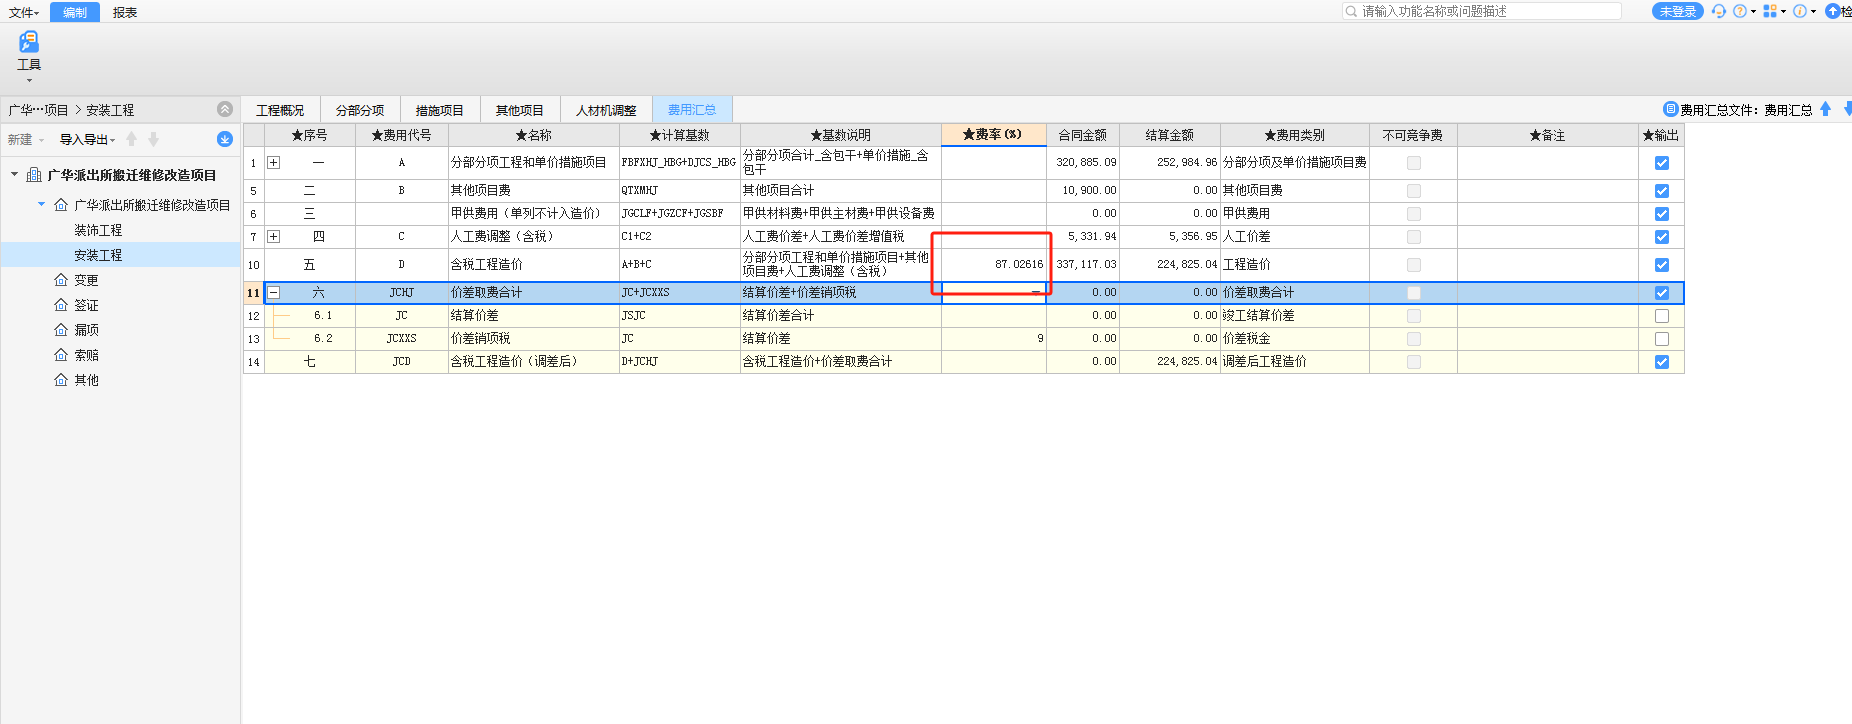Image resolution: width=1852 pixels, height=724 pixels.
Task: Open the 导入导出 dropdown
Action: tap(88, 140)
